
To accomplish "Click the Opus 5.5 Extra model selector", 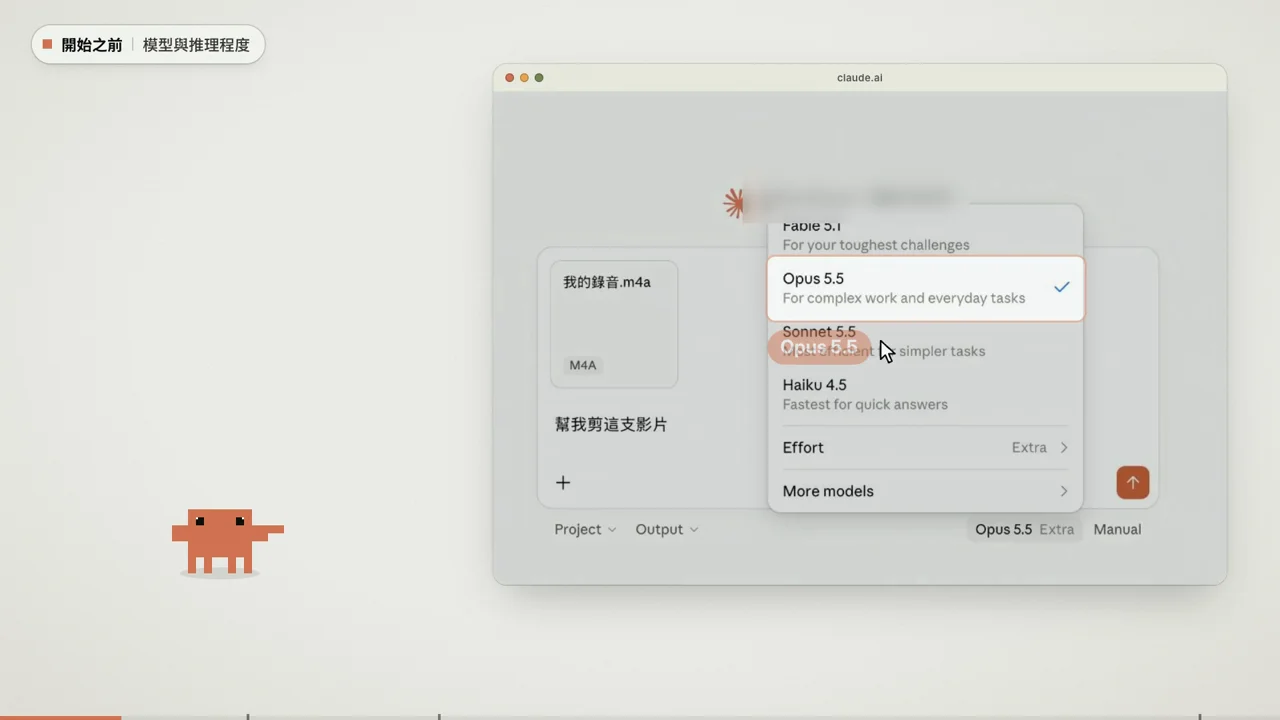I will [x=1024, y=529].
